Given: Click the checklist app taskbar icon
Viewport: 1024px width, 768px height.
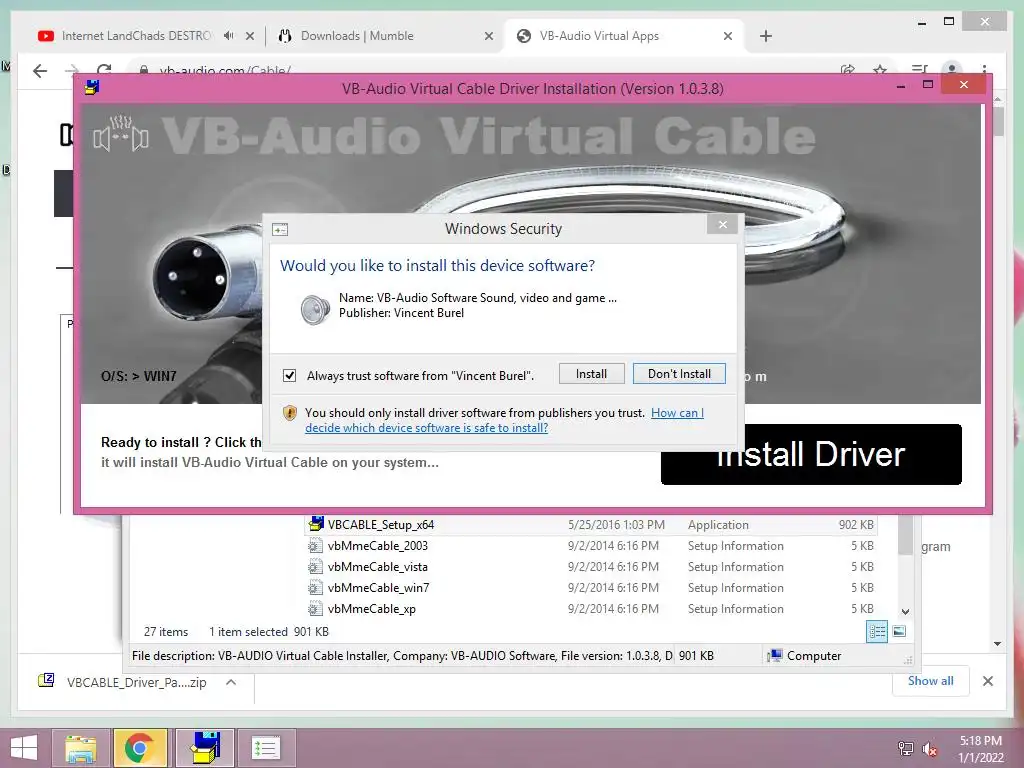Looking at the screenshot, I should (265, 748).
